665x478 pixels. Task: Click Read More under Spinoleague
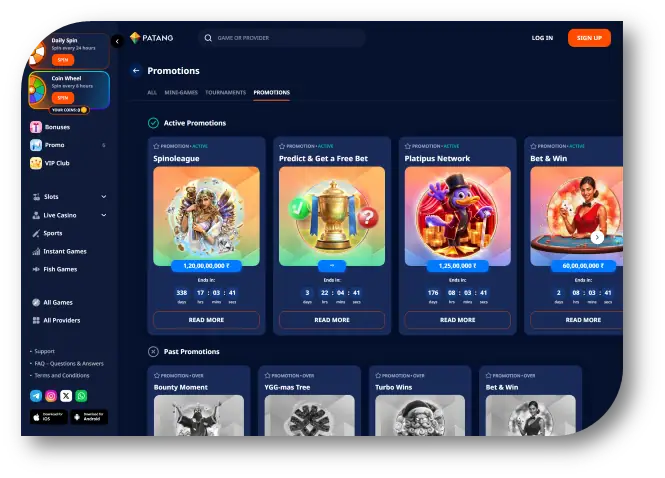[206, 320]
